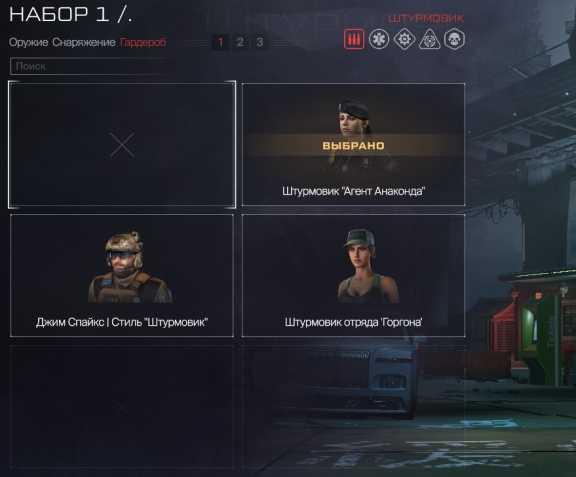
Task: Switch to the Гардероб tab
Action: point(143,42)
